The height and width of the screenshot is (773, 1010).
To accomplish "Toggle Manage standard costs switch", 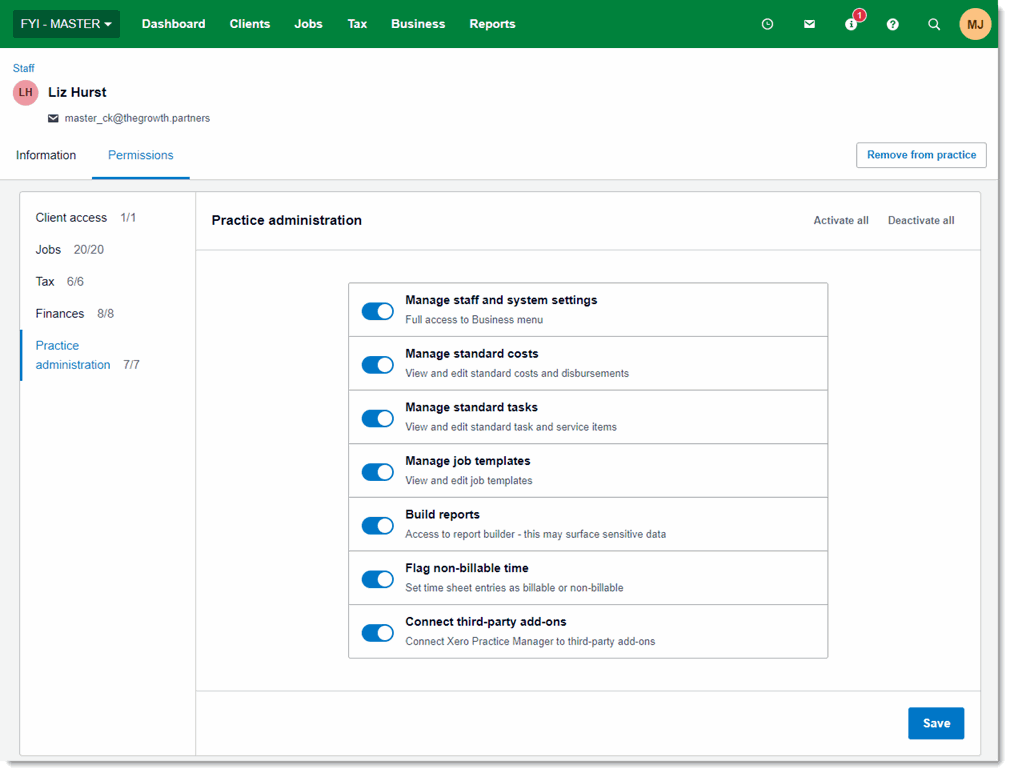I will tap(377, 365).
